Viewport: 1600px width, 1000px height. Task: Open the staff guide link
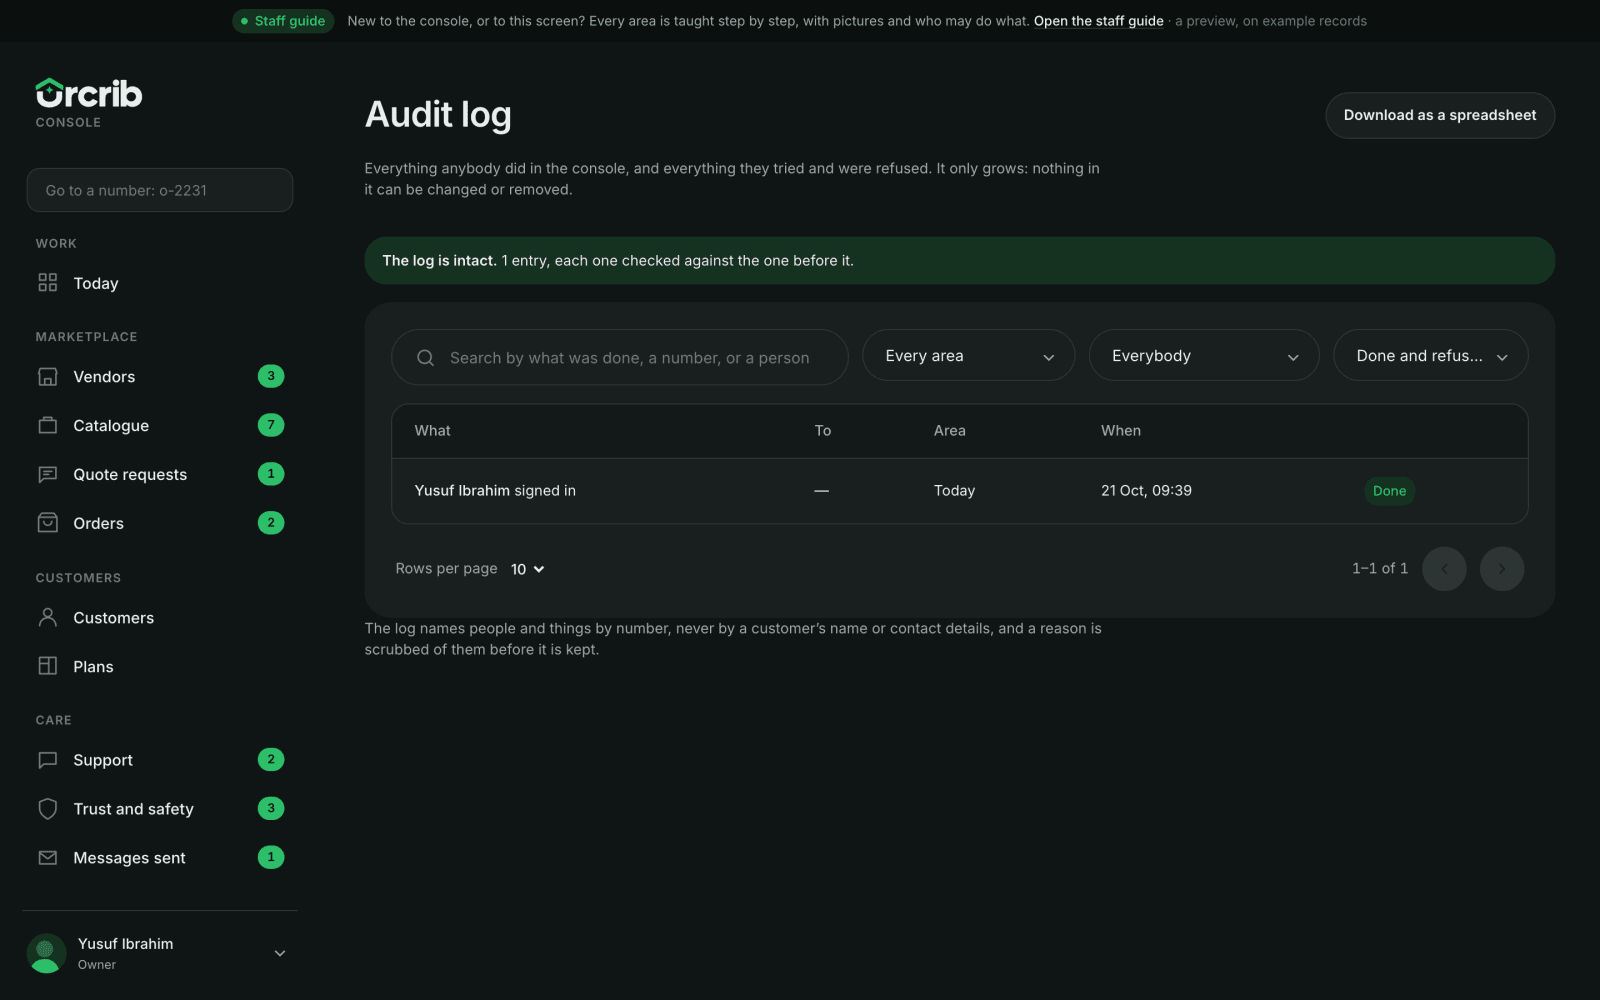pos(1098,21)
